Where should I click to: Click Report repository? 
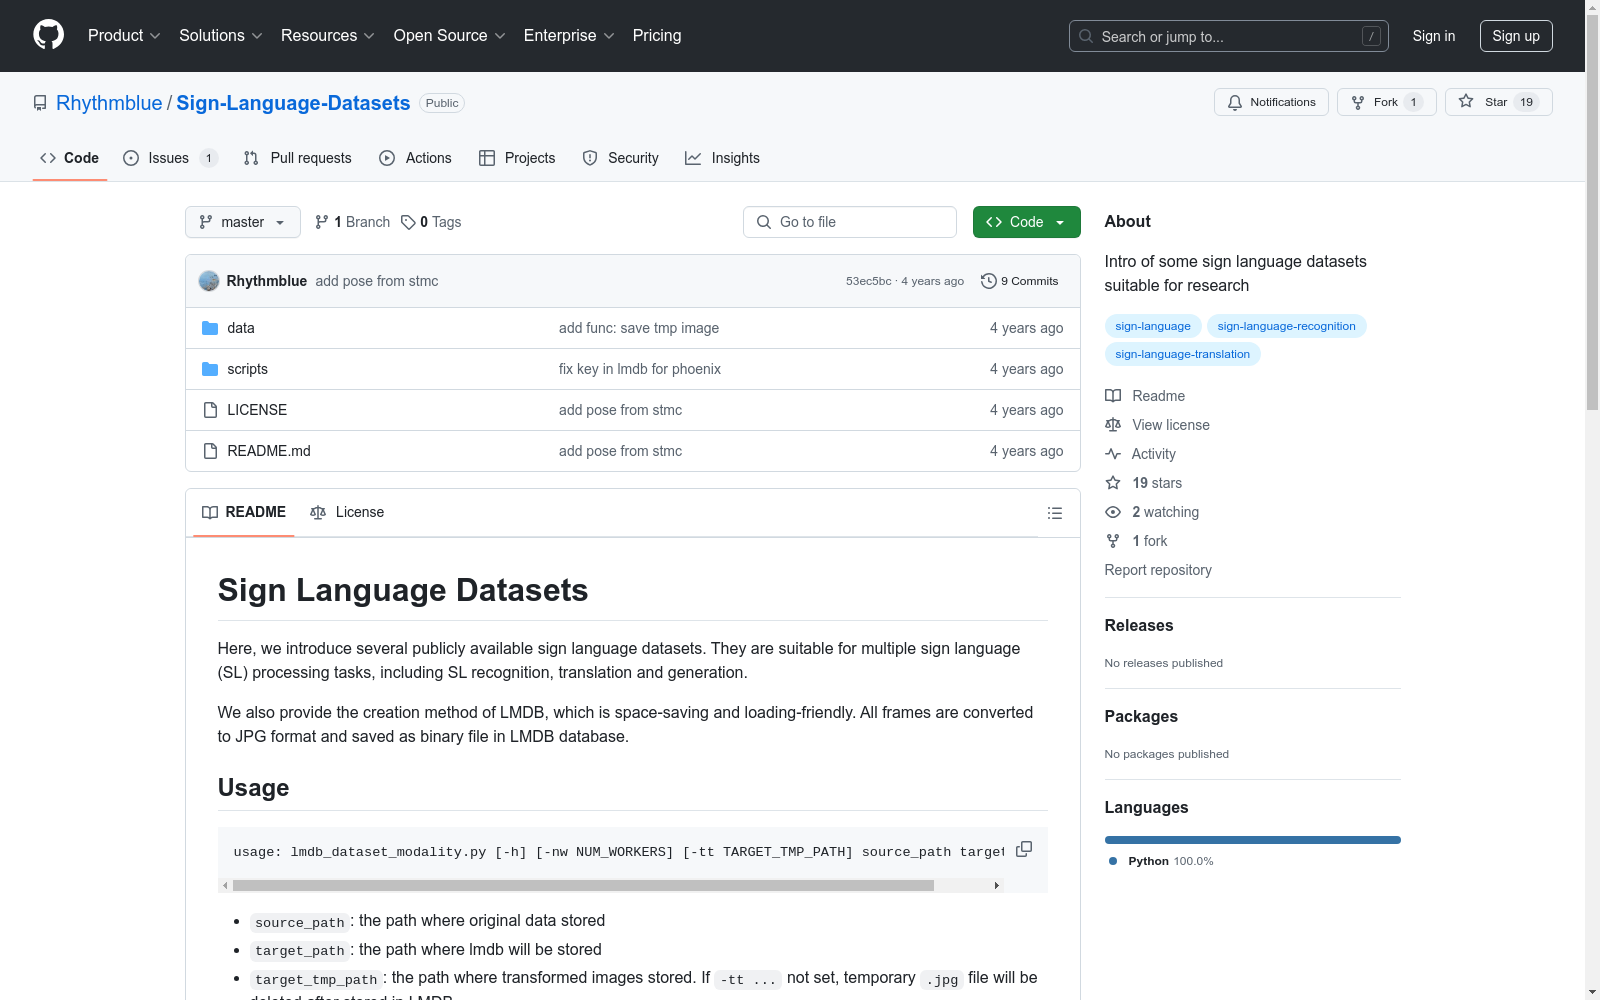point(1158,570)
